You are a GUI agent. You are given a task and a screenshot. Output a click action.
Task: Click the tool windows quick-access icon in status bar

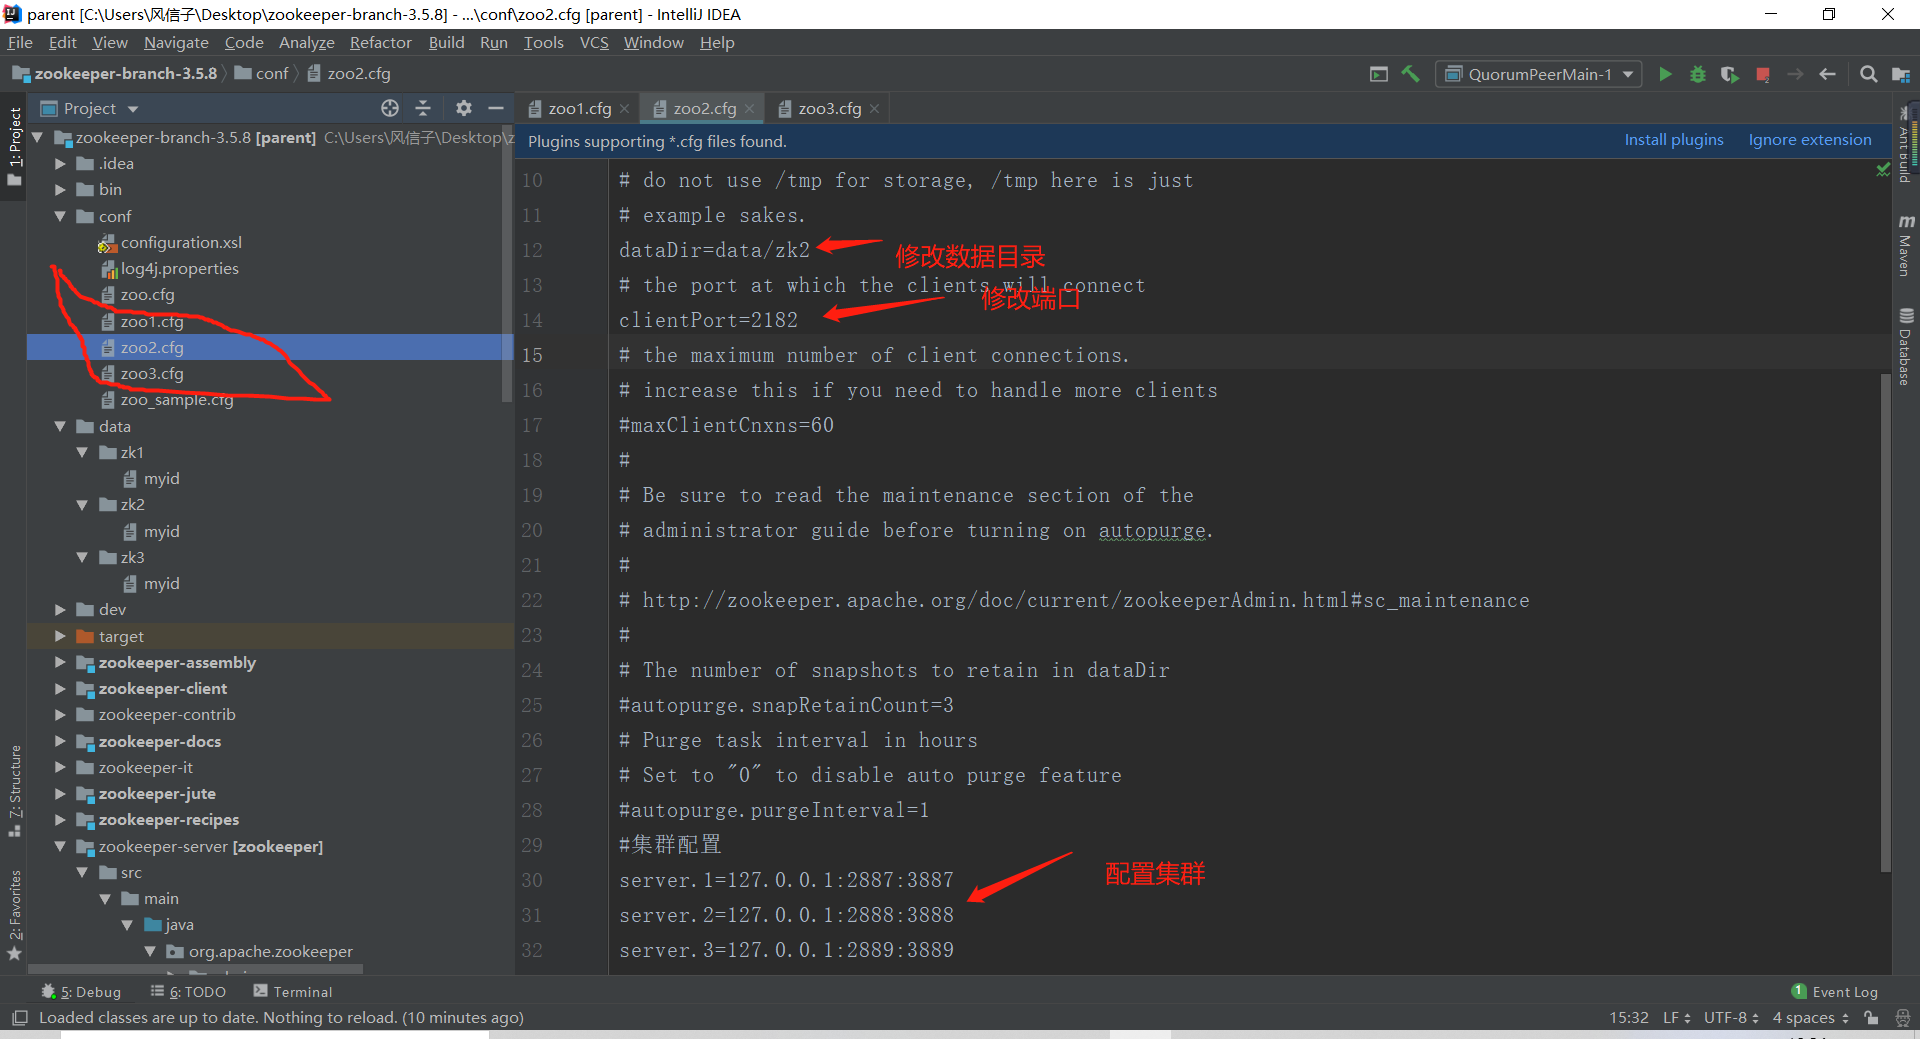click(19, 1018)
